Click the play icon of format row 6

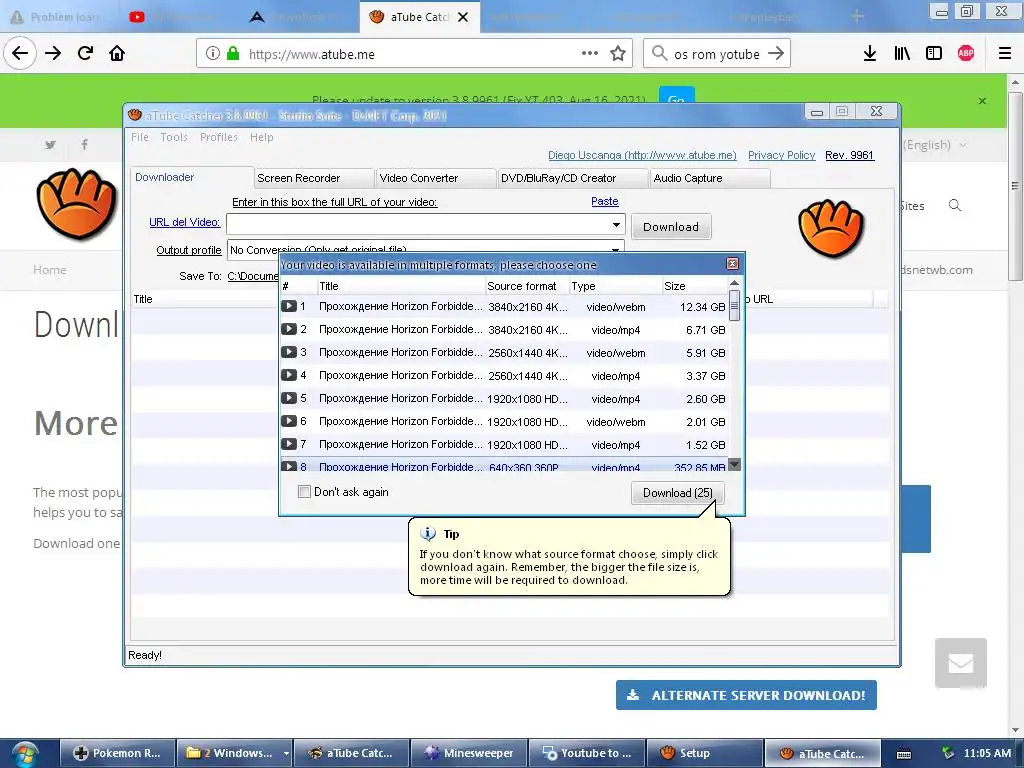pos(289,421)
